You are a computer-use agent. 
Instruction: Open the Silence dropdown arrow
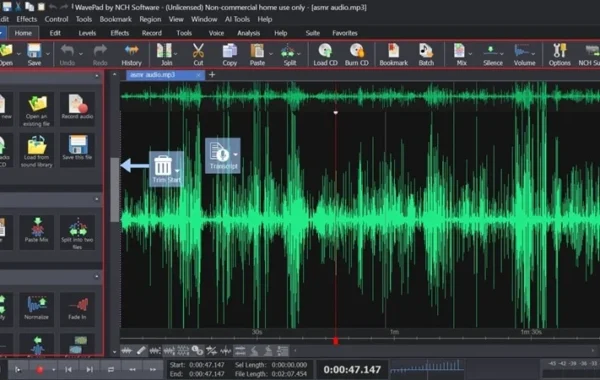tap(502, 54)
